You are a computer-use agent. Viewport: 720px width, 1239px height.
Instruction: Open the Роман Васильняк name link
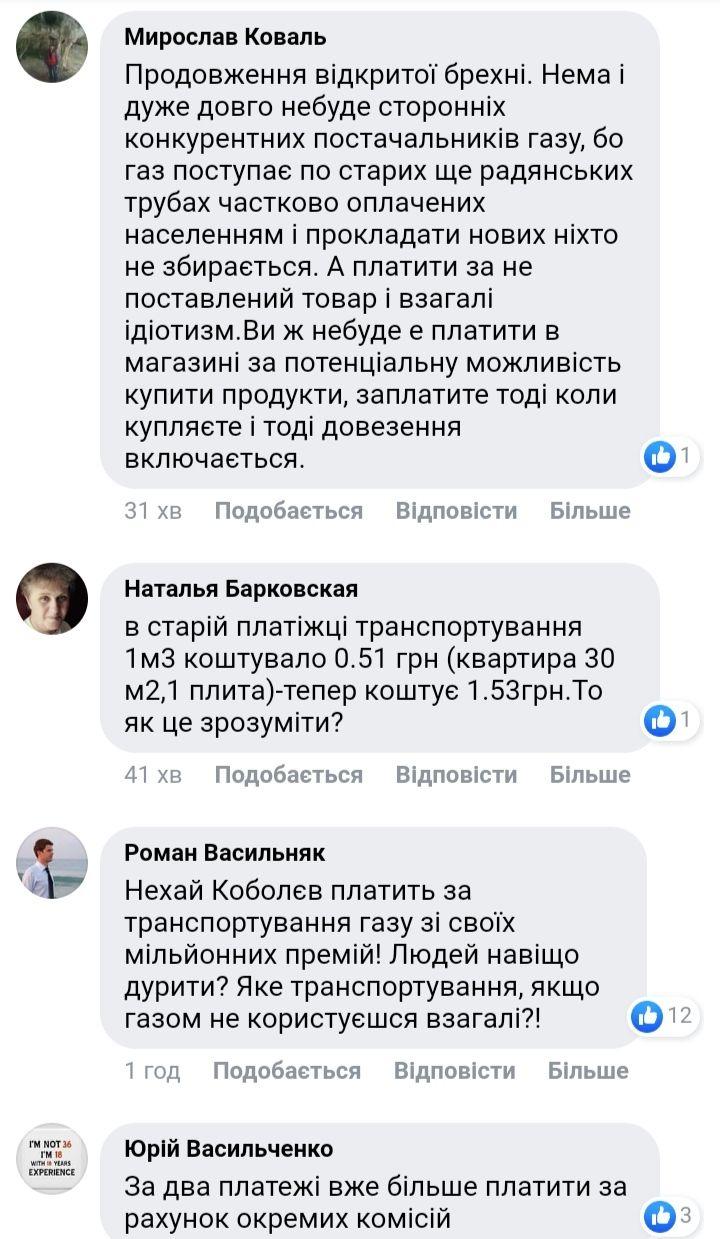click(x=224, y=853)
